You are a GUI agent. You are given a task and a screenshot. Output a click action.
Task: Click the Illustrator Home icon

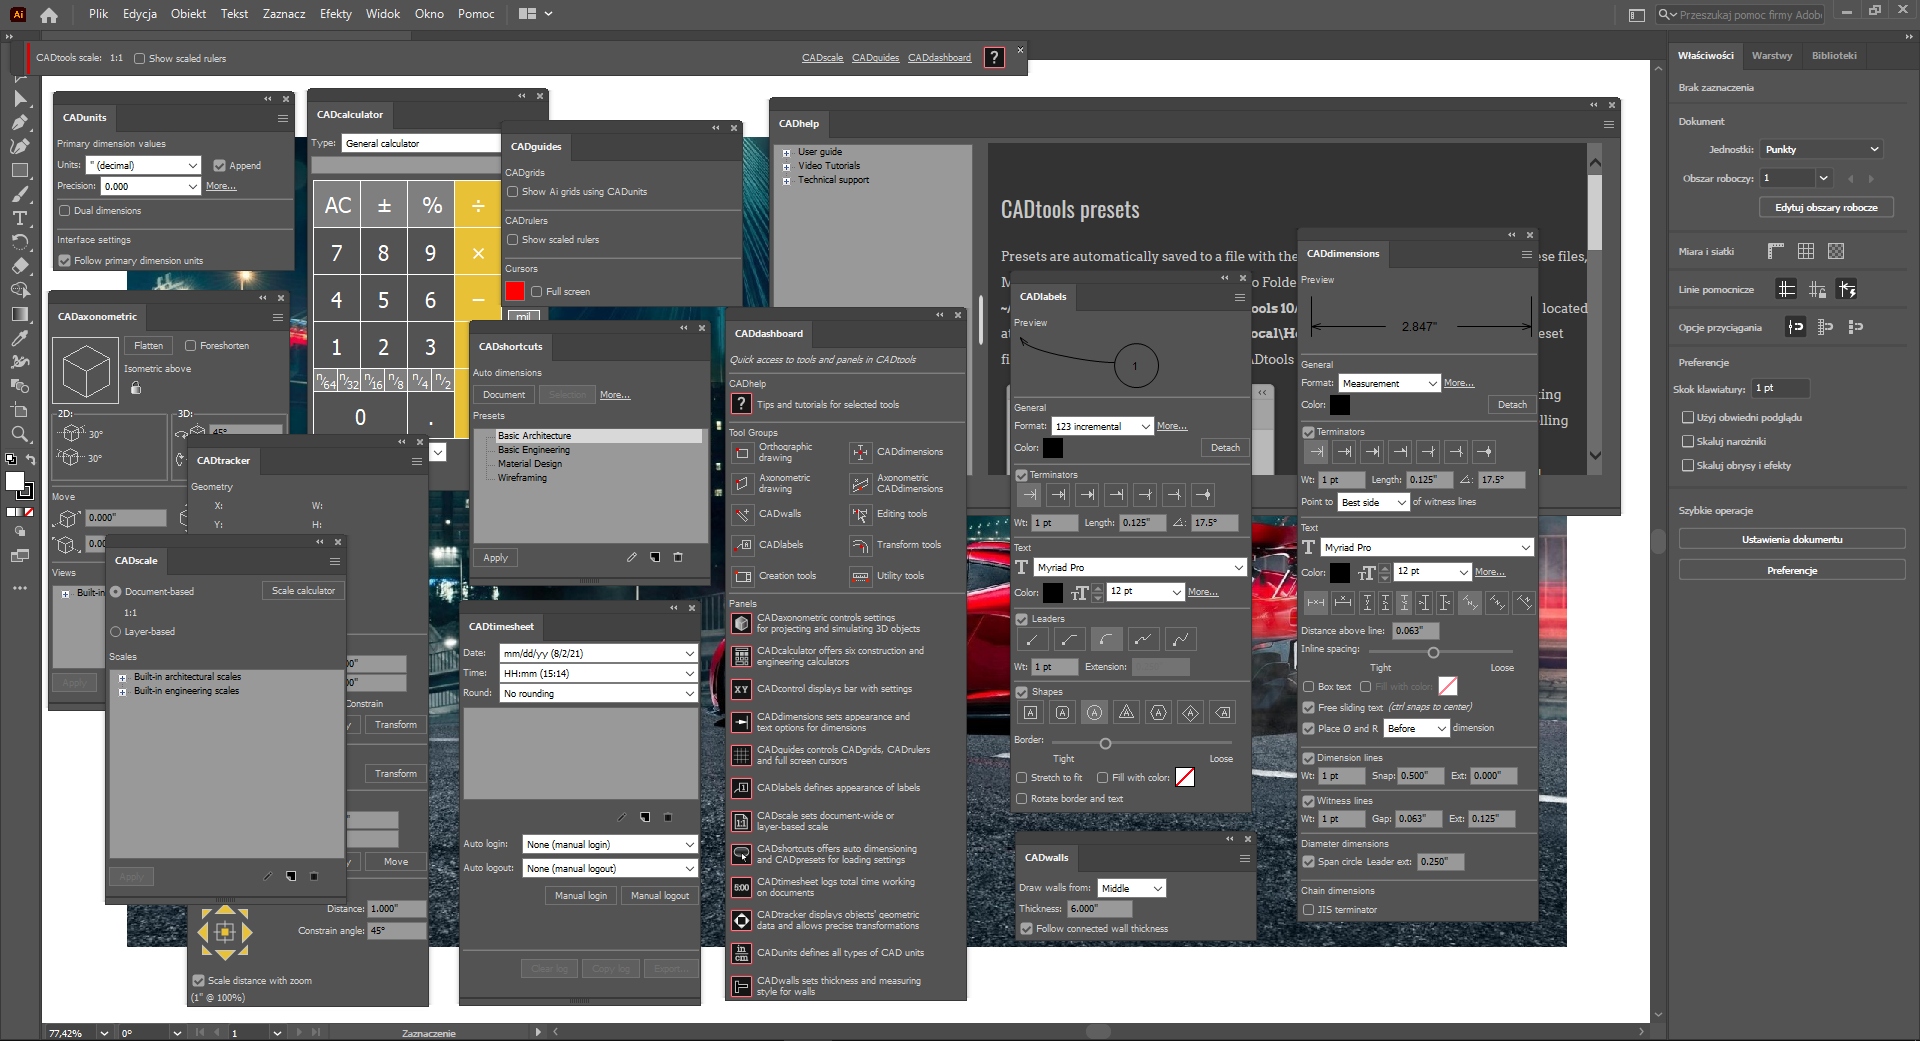[49, 15]
